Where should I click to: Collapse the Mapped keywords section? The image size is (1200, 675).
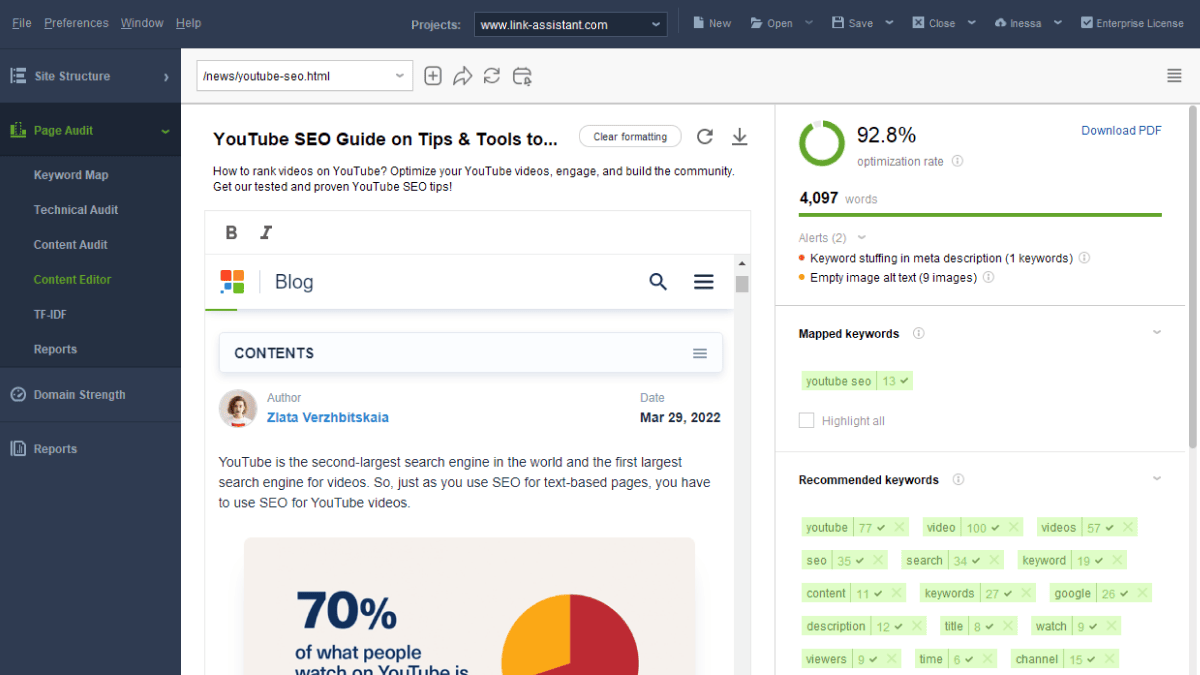coord(1157,333)
